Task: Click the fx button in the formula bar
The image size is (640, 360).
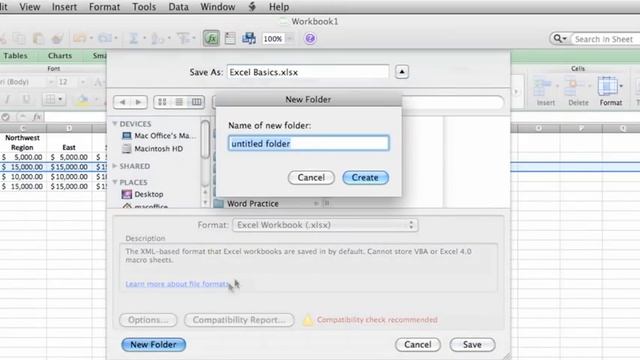Action: [x=37, y=117]
